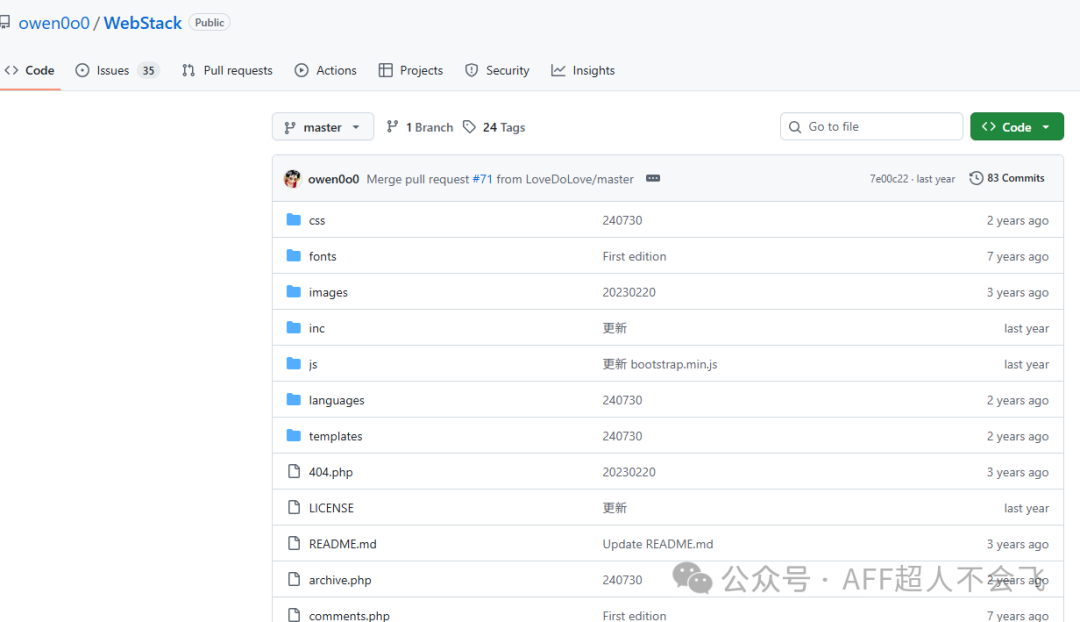1080x622 pixels.
Task: Open the languages folder name
Action: click(x=336, y=400)
